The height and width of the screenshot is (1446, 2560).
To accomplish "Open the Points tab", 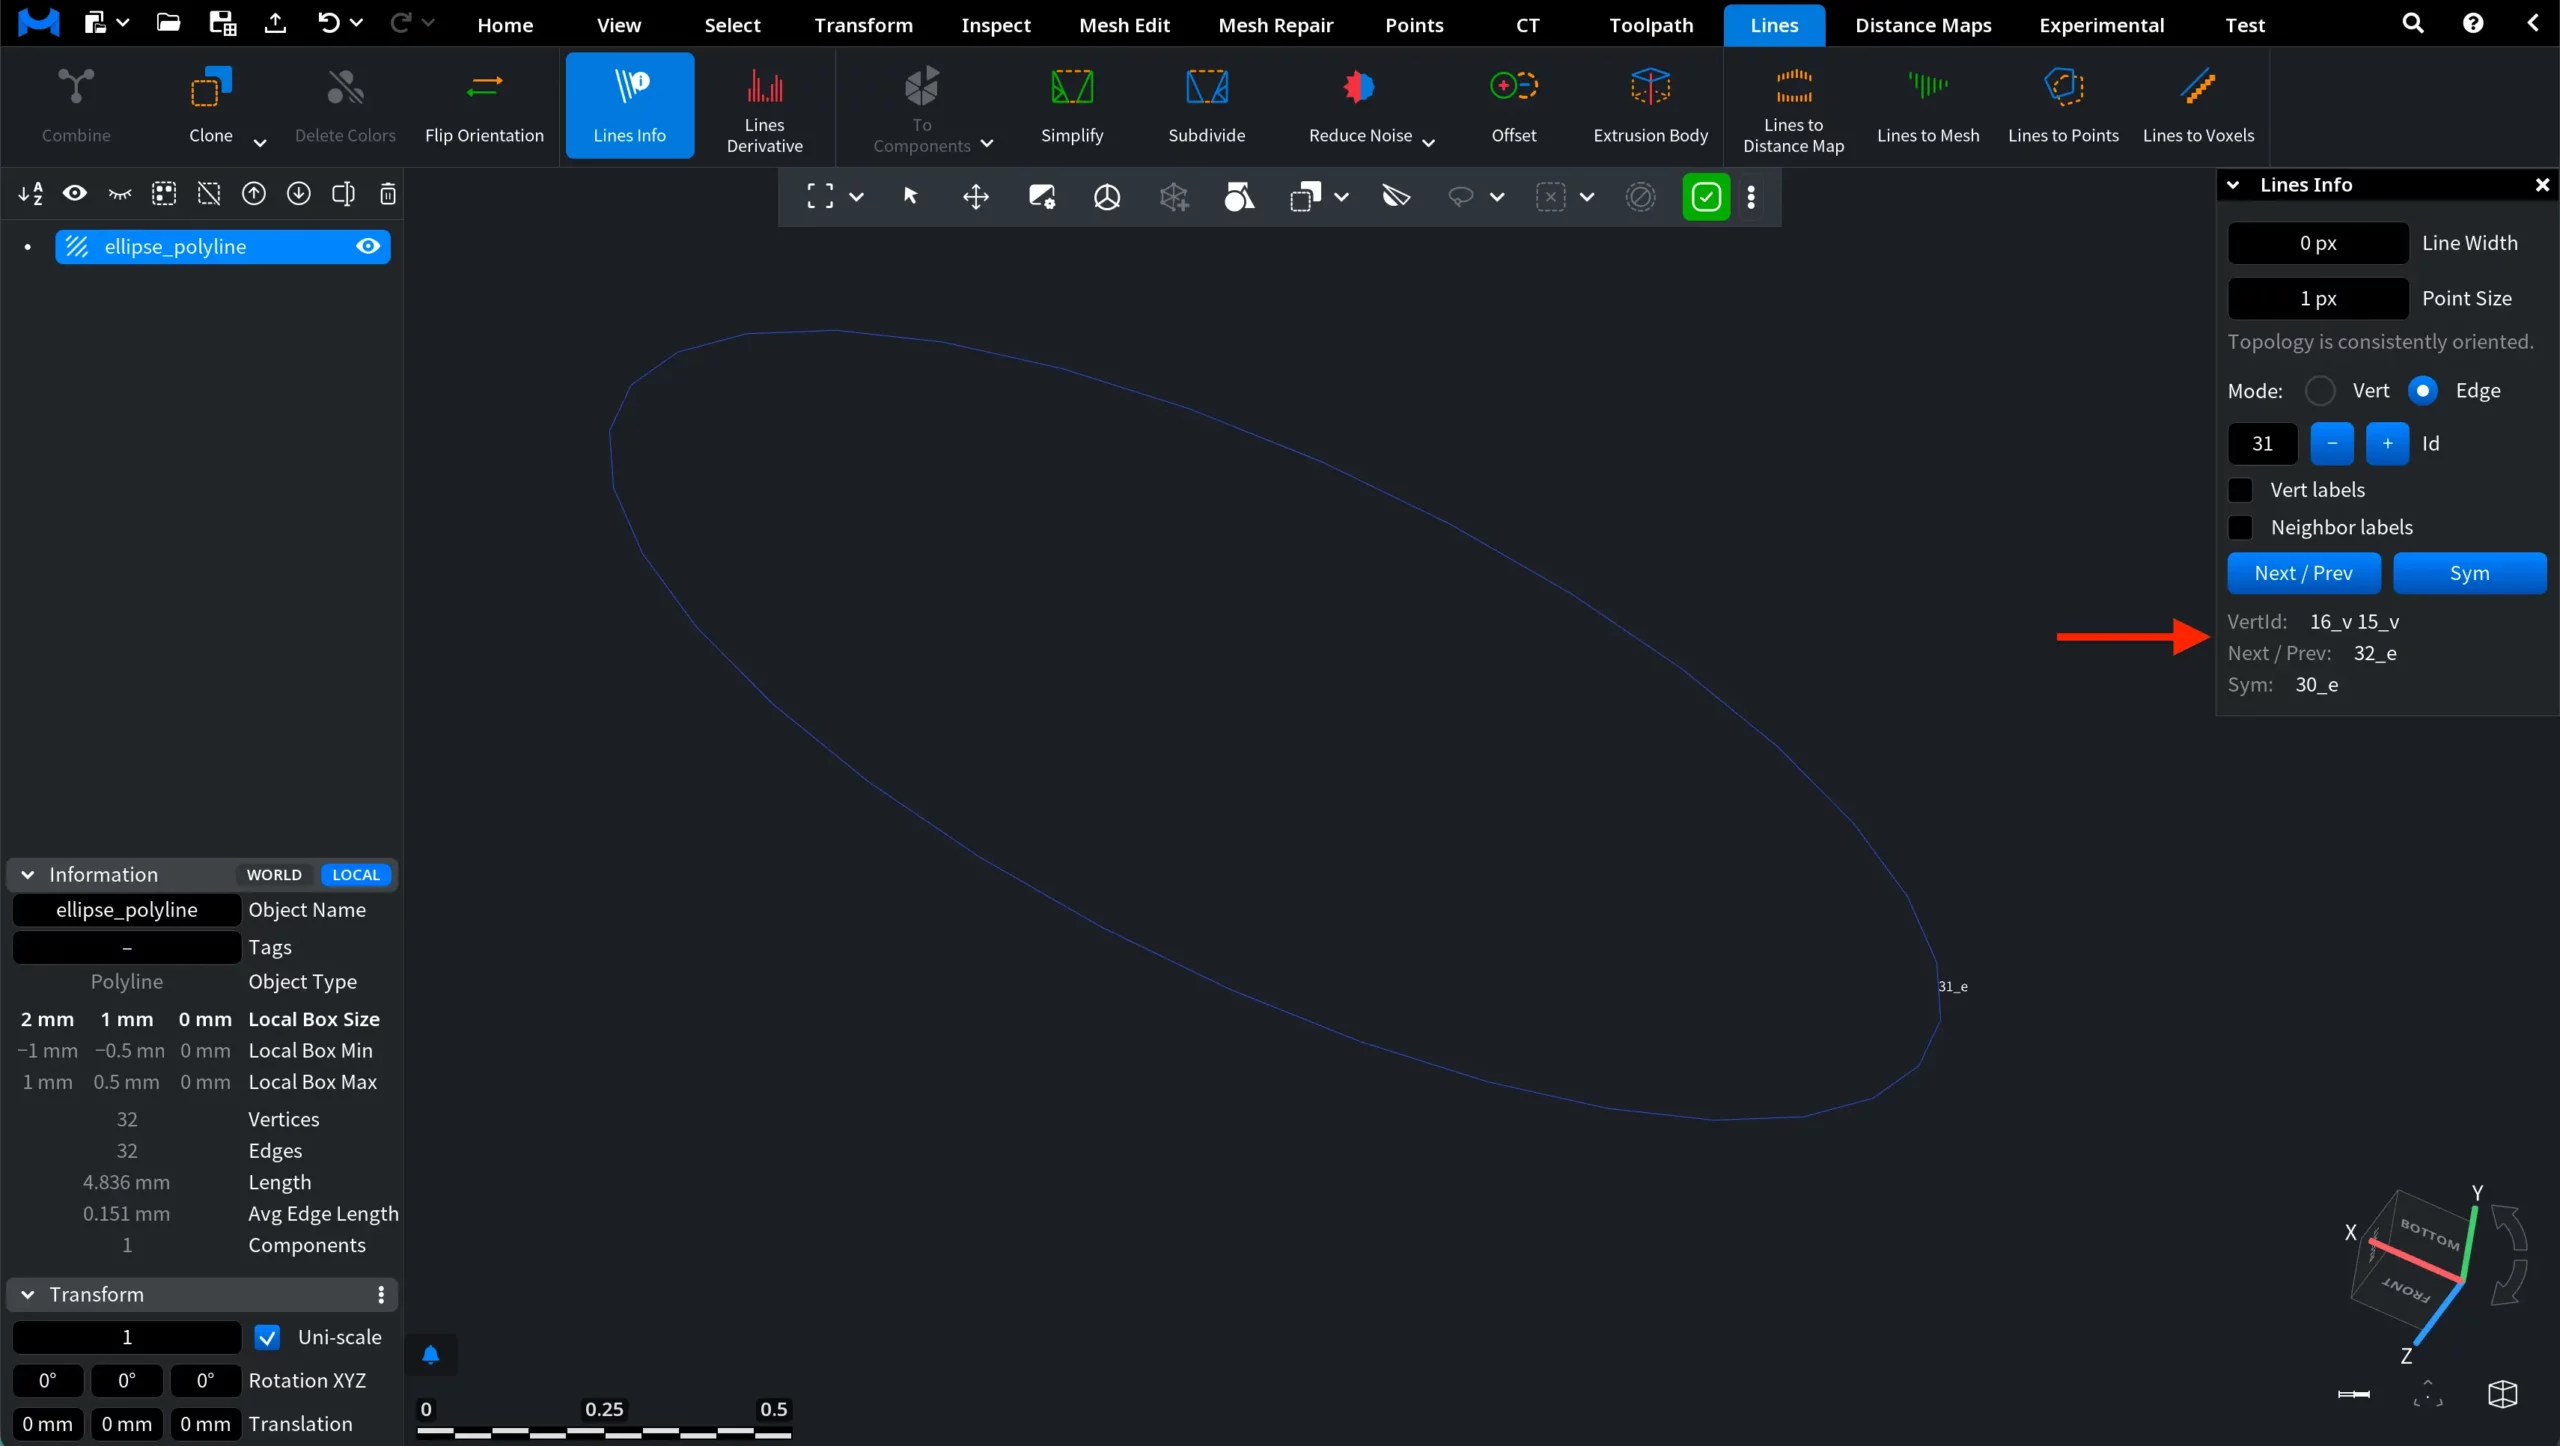I will (x=1414, y=25).
